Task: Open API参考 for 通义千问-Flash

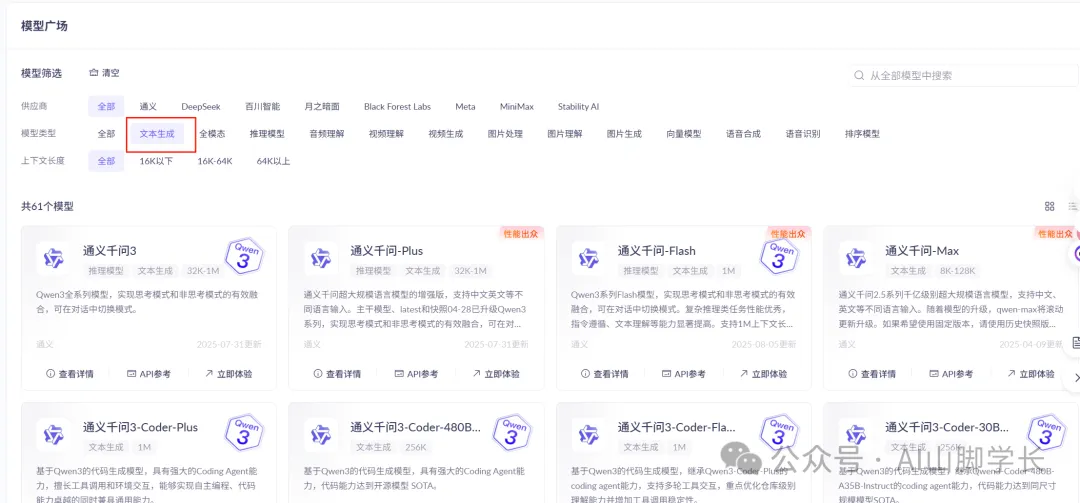Action: coord(683,374)
